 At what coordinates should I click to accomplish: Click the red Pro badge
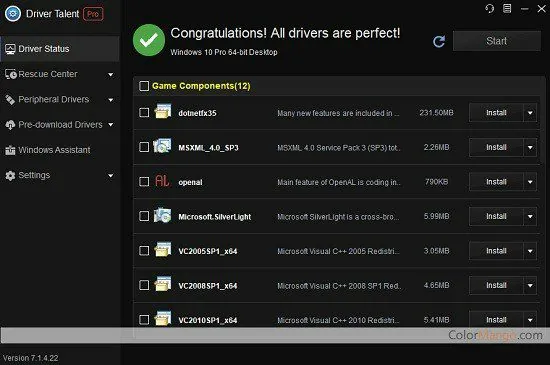(93, 14)
